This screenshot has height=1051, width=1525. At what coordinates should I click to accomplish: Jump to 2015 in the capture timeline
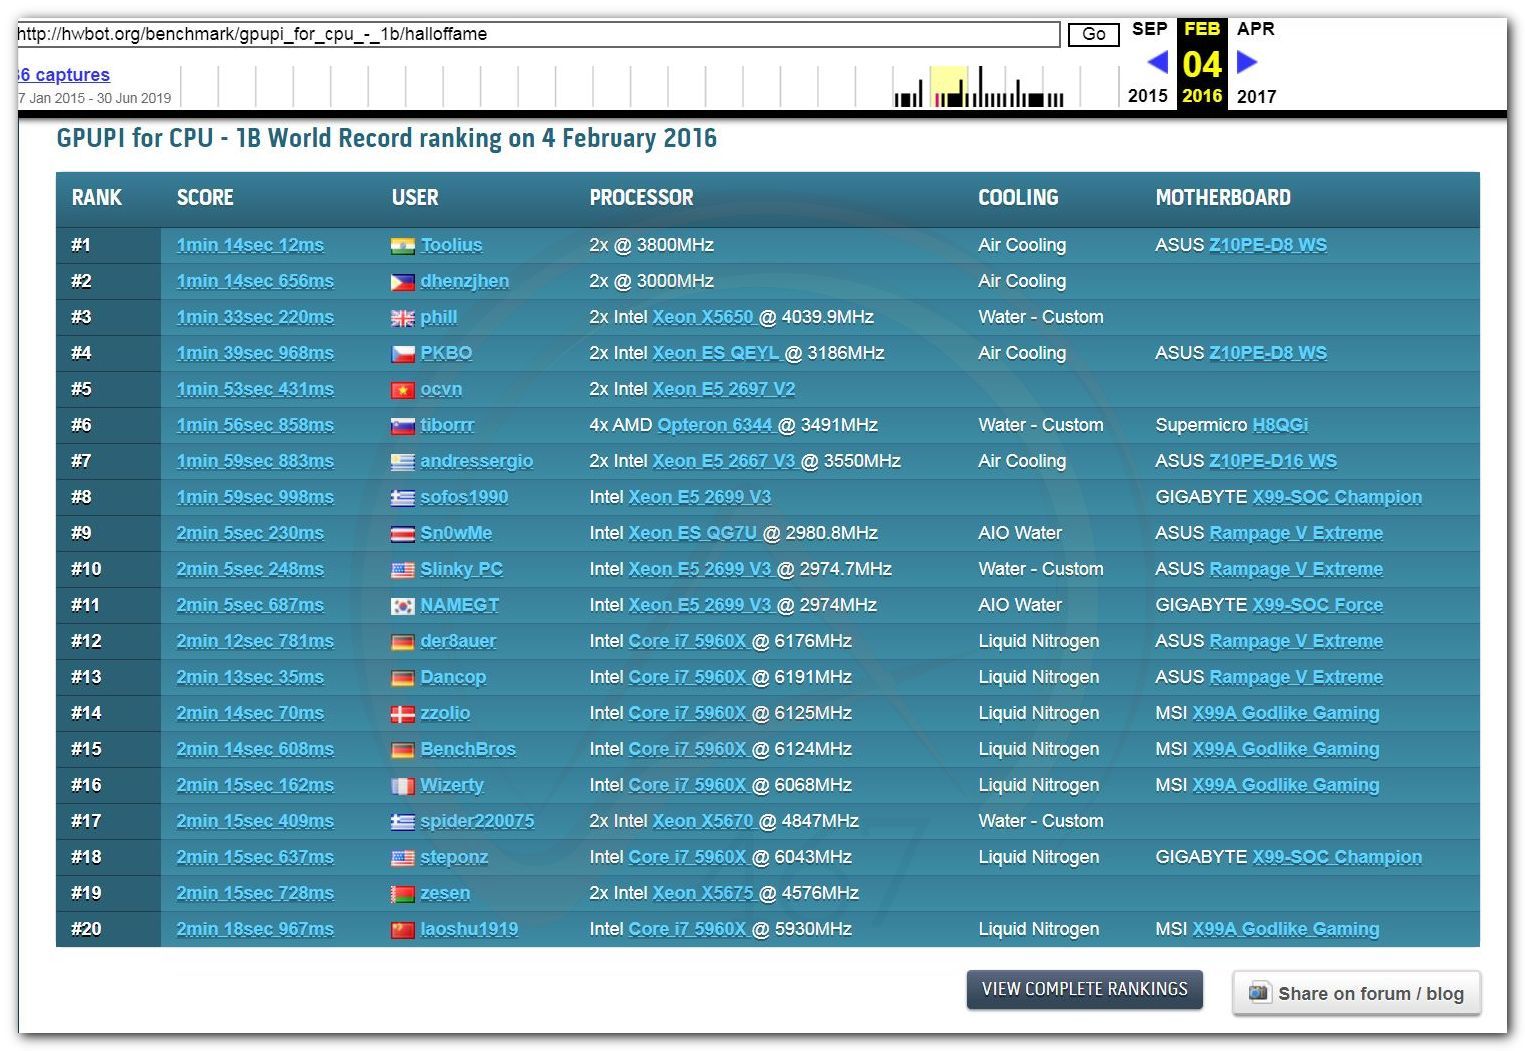[x=1148, y=96]
